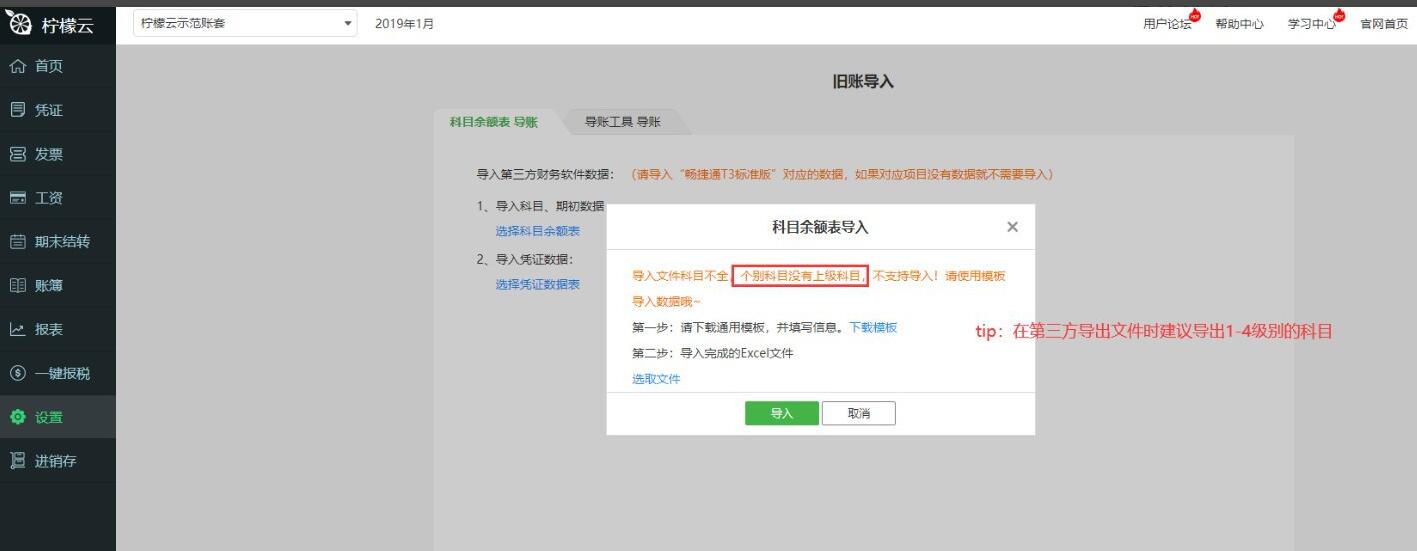1417x551 pixels.
Task: Open 首页 menu entry
Action: [x=58, y=66]
